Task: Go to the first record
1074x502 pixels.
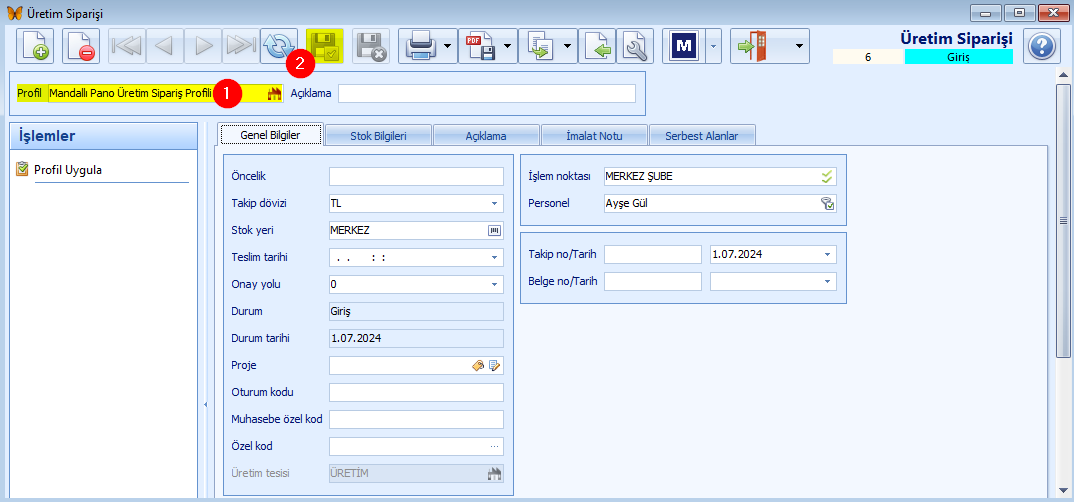Action: 127,47
